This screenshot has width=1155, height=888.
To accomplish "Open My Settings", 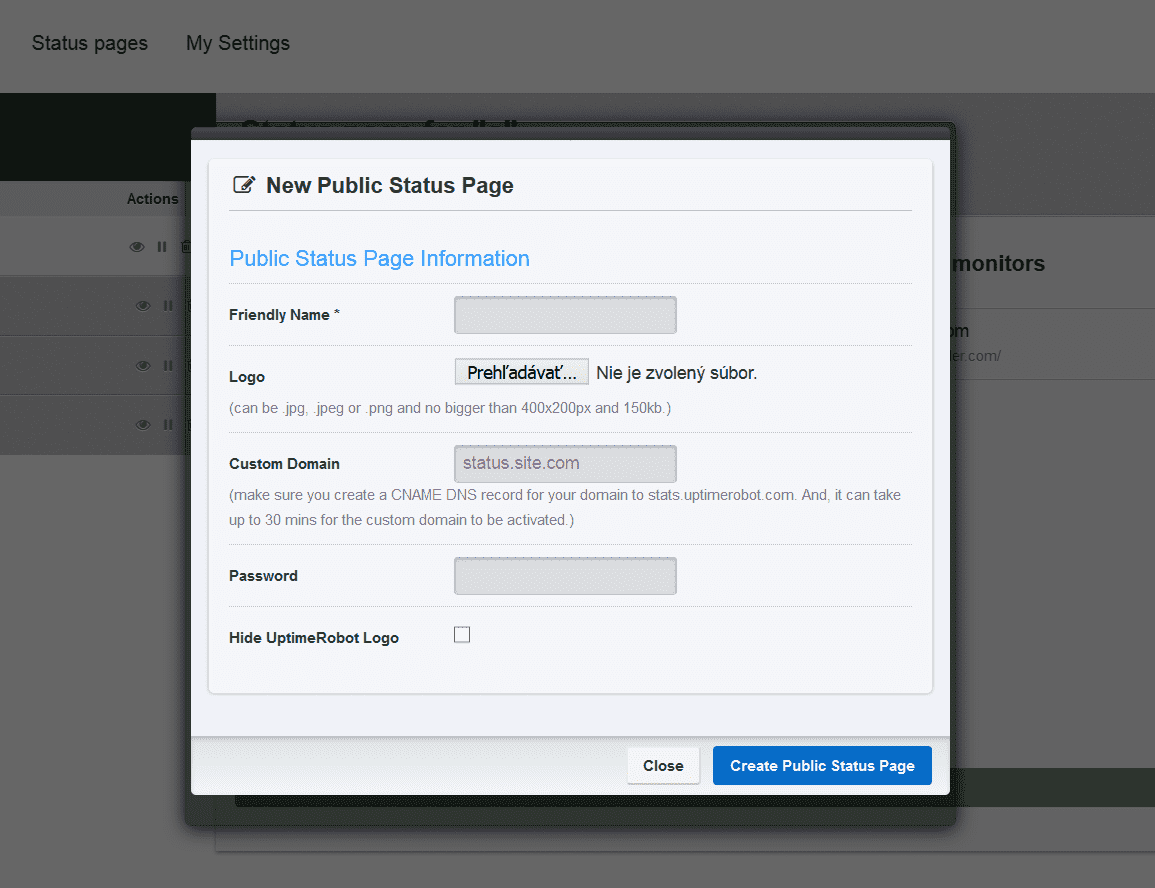I will (237, 43).
